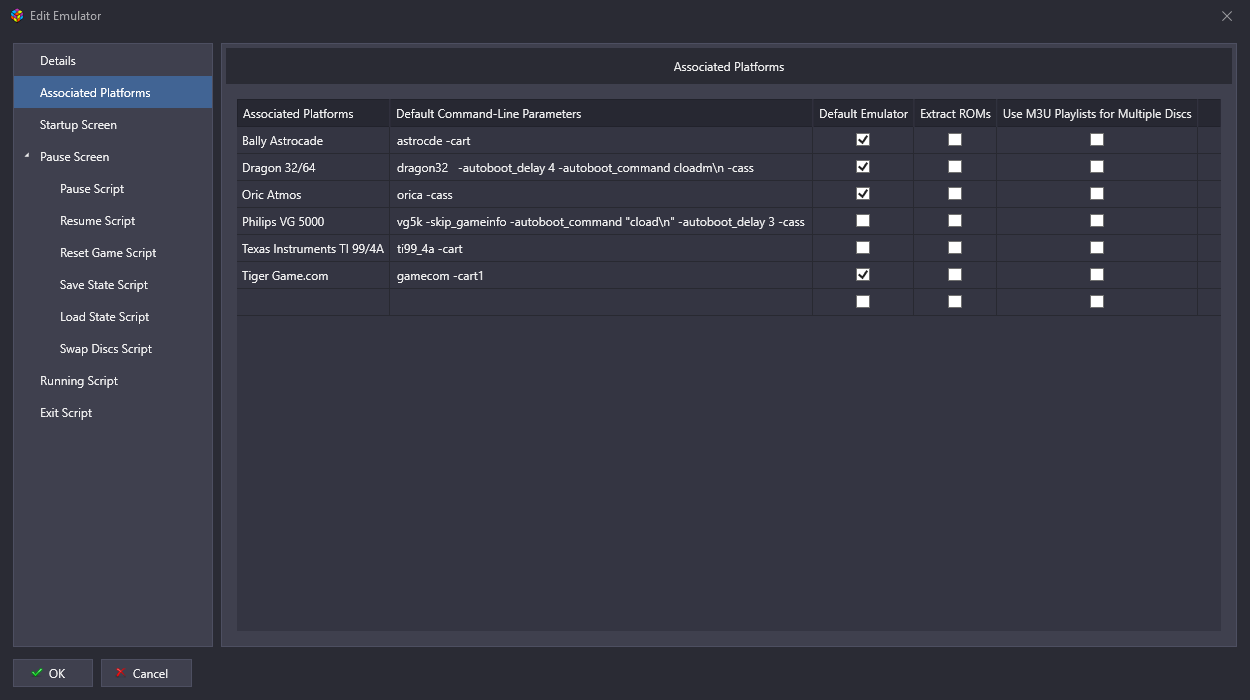Toggle Default Emulator in the empty new row

pyautogui.click(x=863, y=302)
